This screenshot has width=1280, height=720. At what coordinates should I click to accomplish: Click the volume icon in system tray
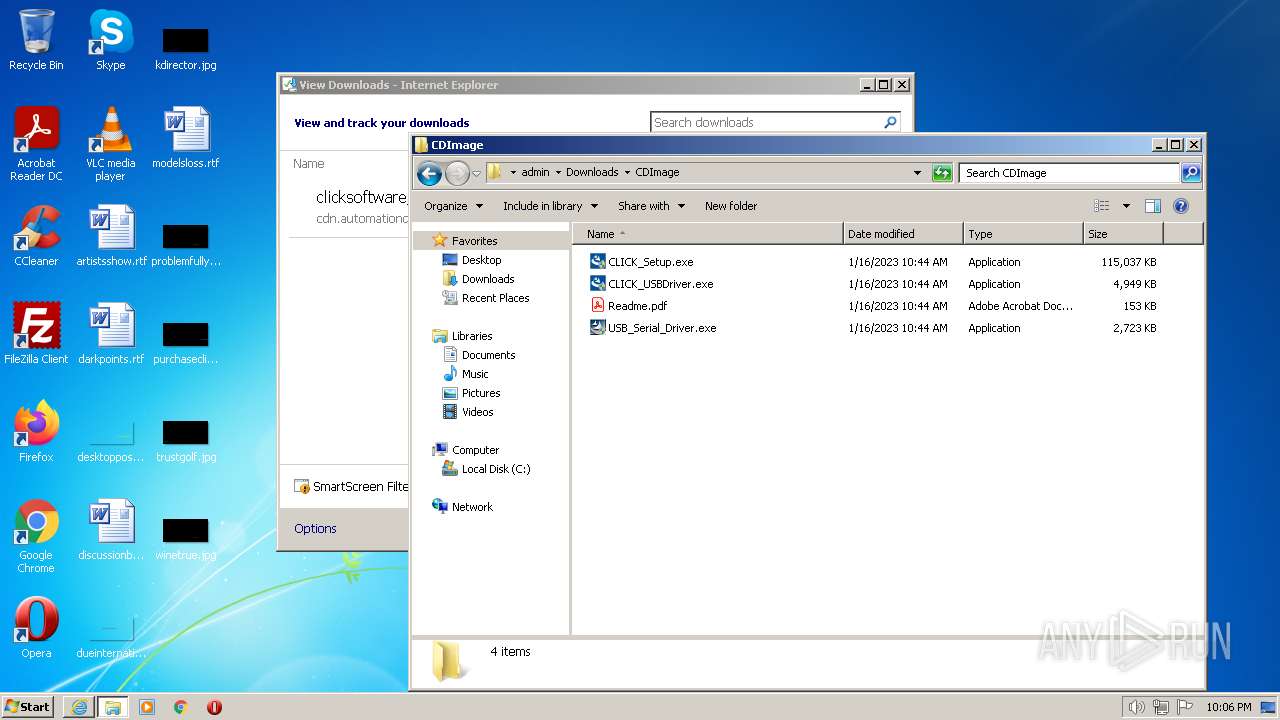[1136, 707]
